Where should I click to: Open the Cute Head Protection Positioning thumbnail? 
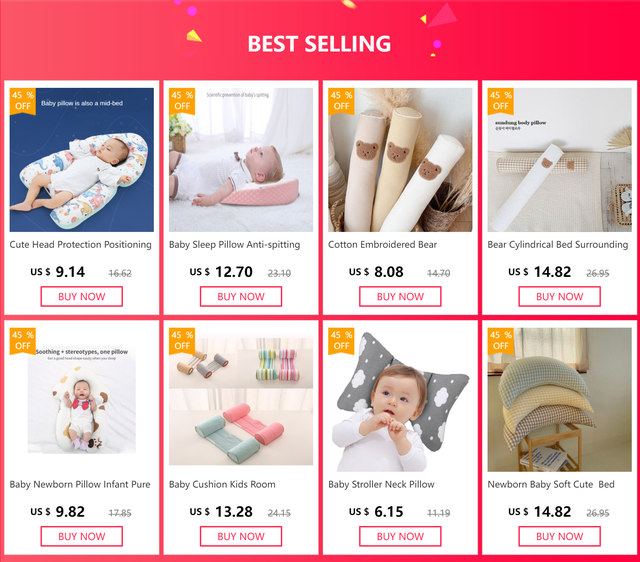point(82,160)
